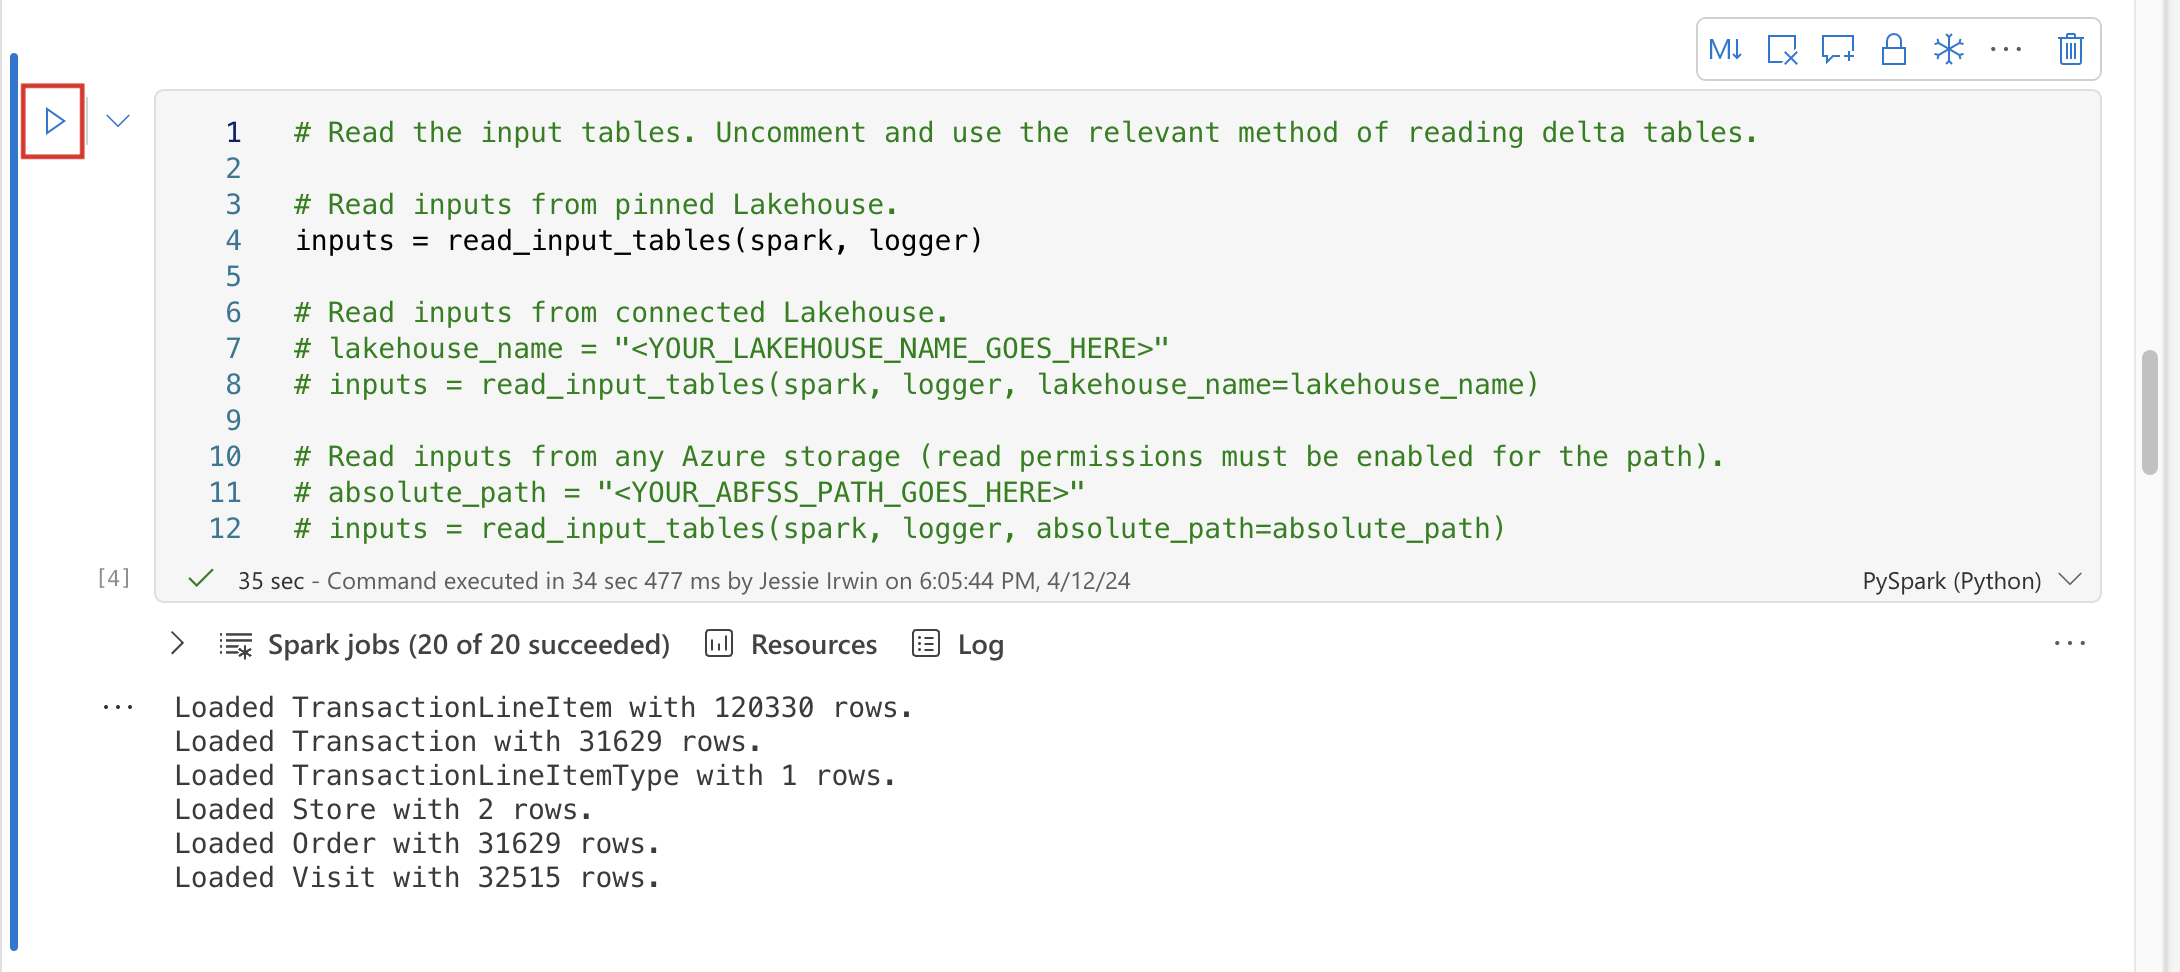
Task: Clear cell output using the toolbar icon
Action: (1782, 49)
